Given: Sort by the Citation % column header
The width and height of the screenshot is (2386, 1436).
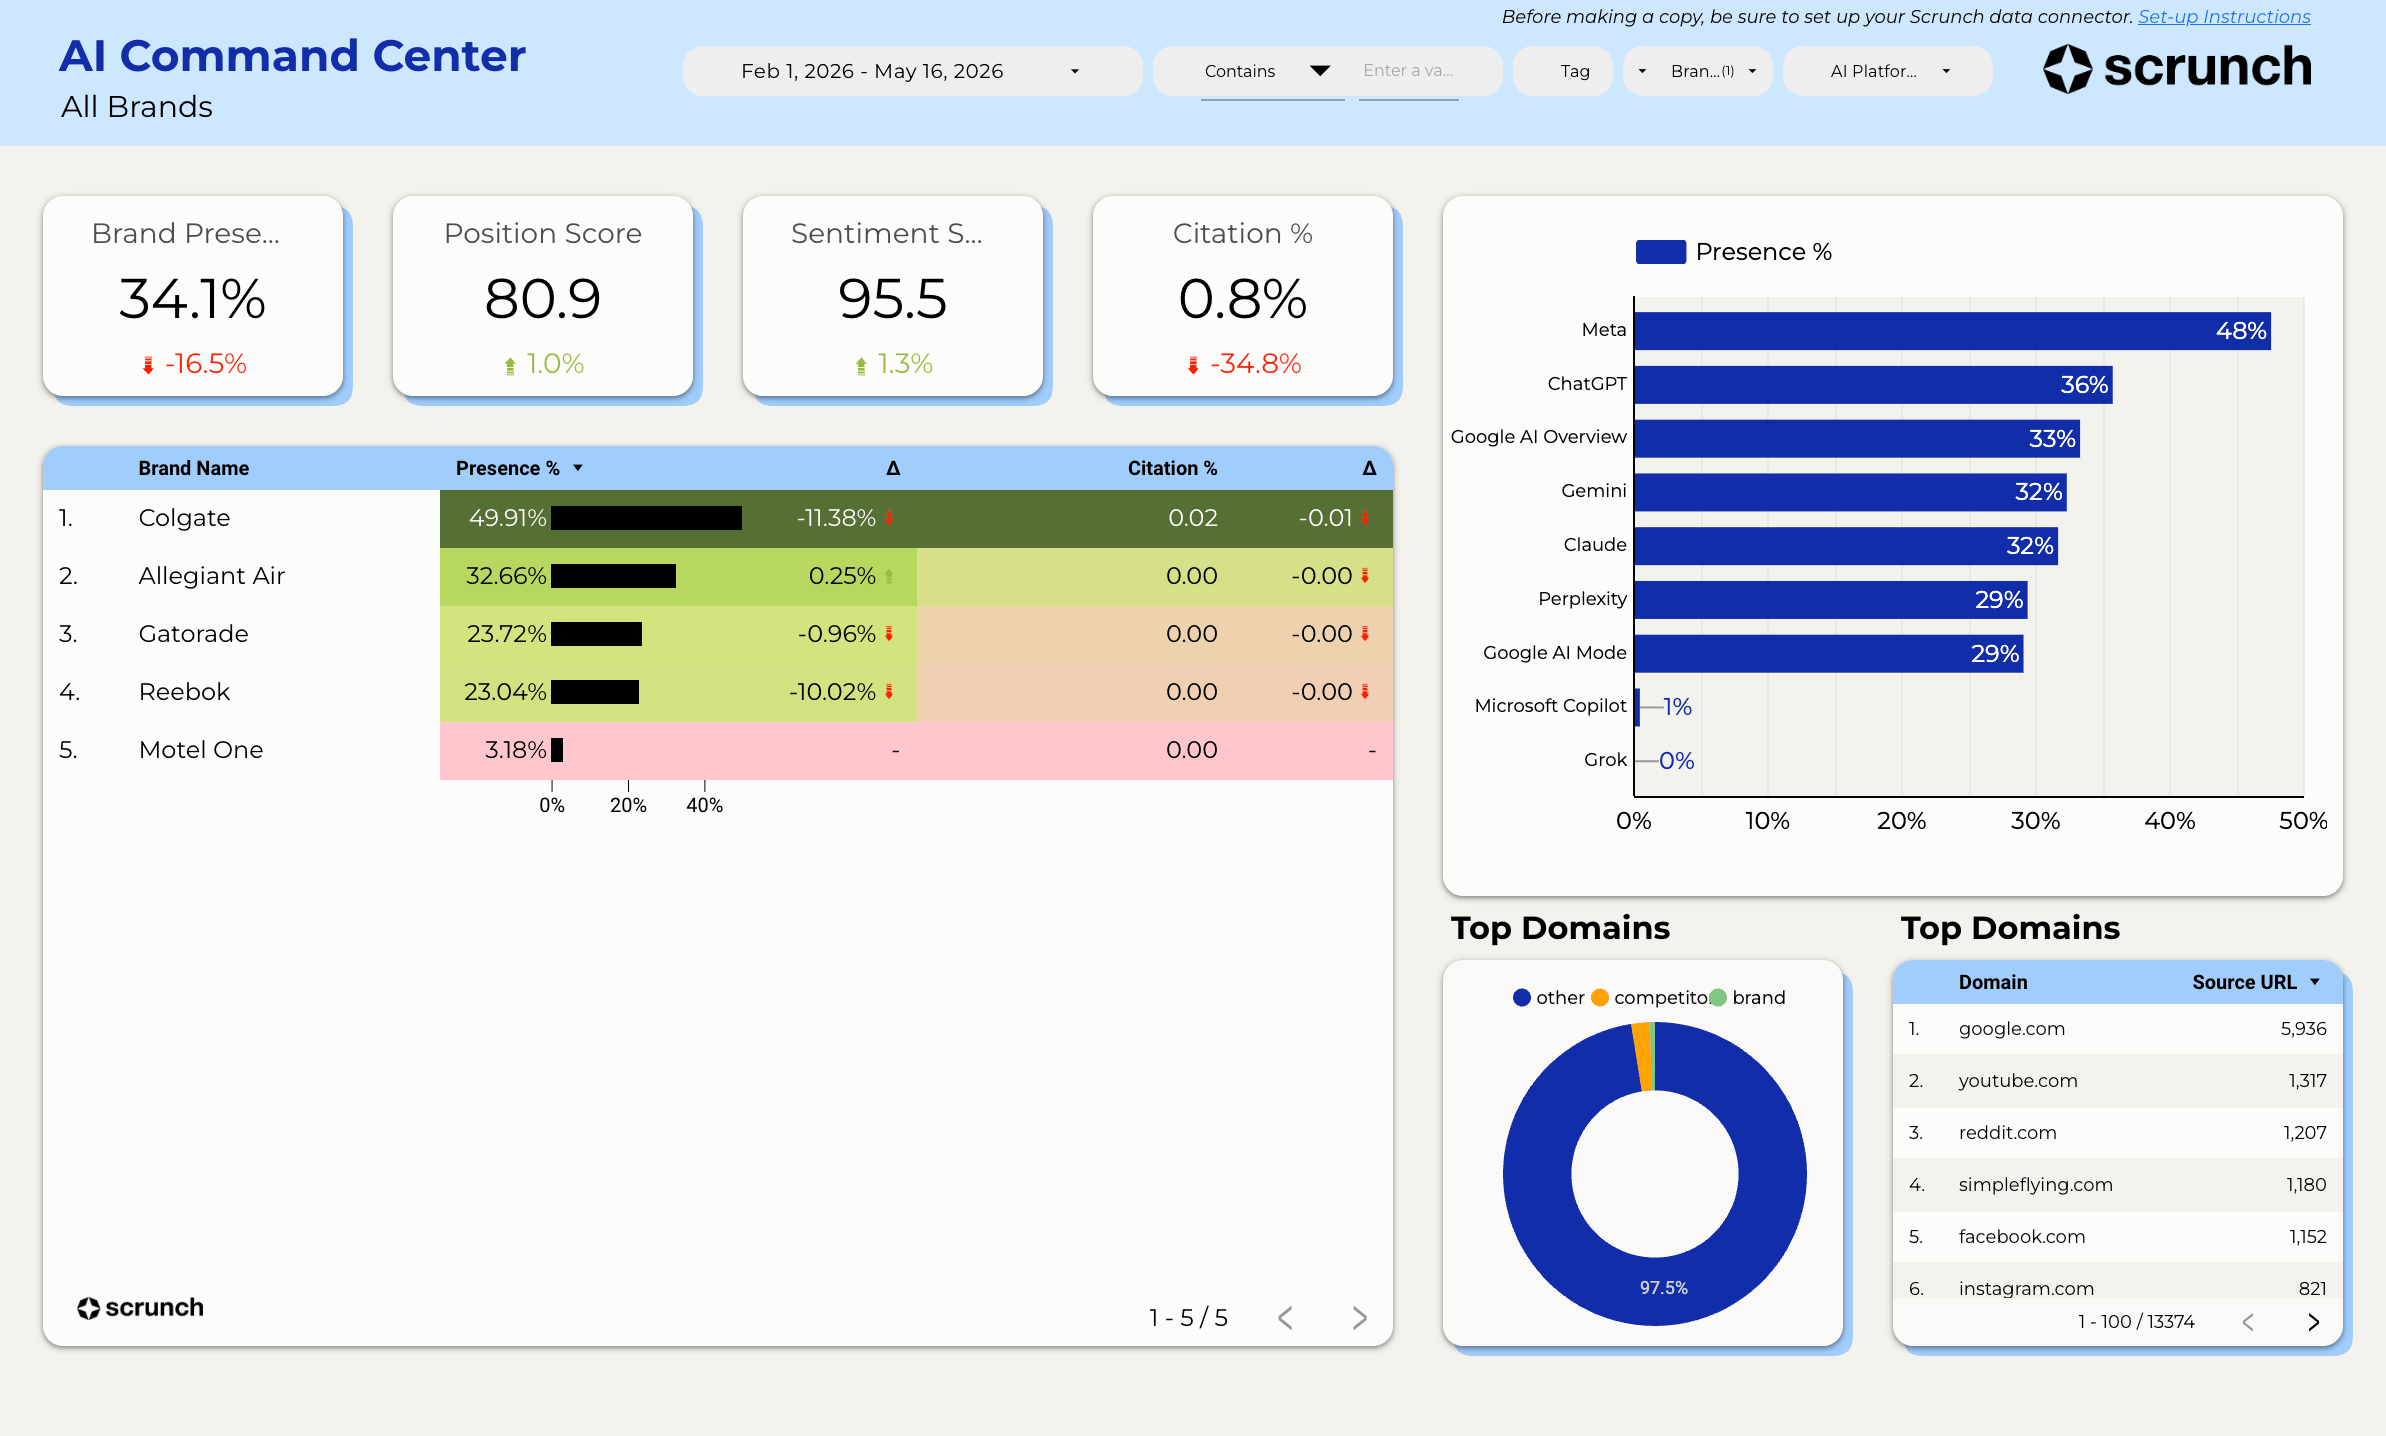Looking at the screenshot, I should click(1172, 468).
